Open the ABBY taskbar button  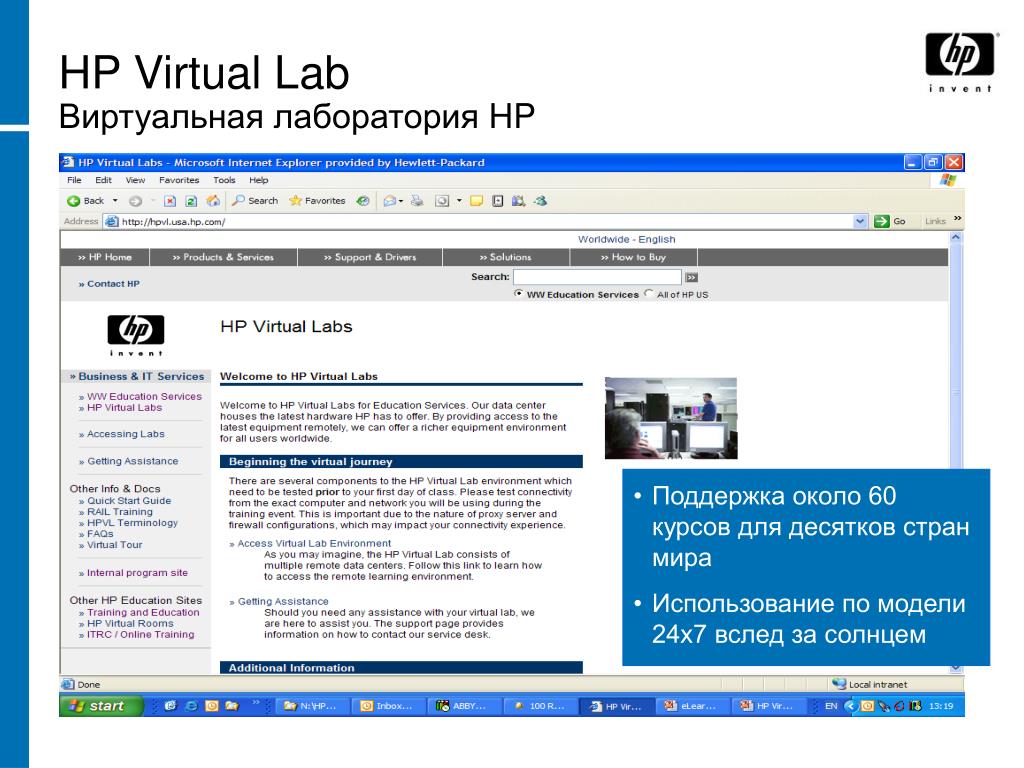[463, 706]
